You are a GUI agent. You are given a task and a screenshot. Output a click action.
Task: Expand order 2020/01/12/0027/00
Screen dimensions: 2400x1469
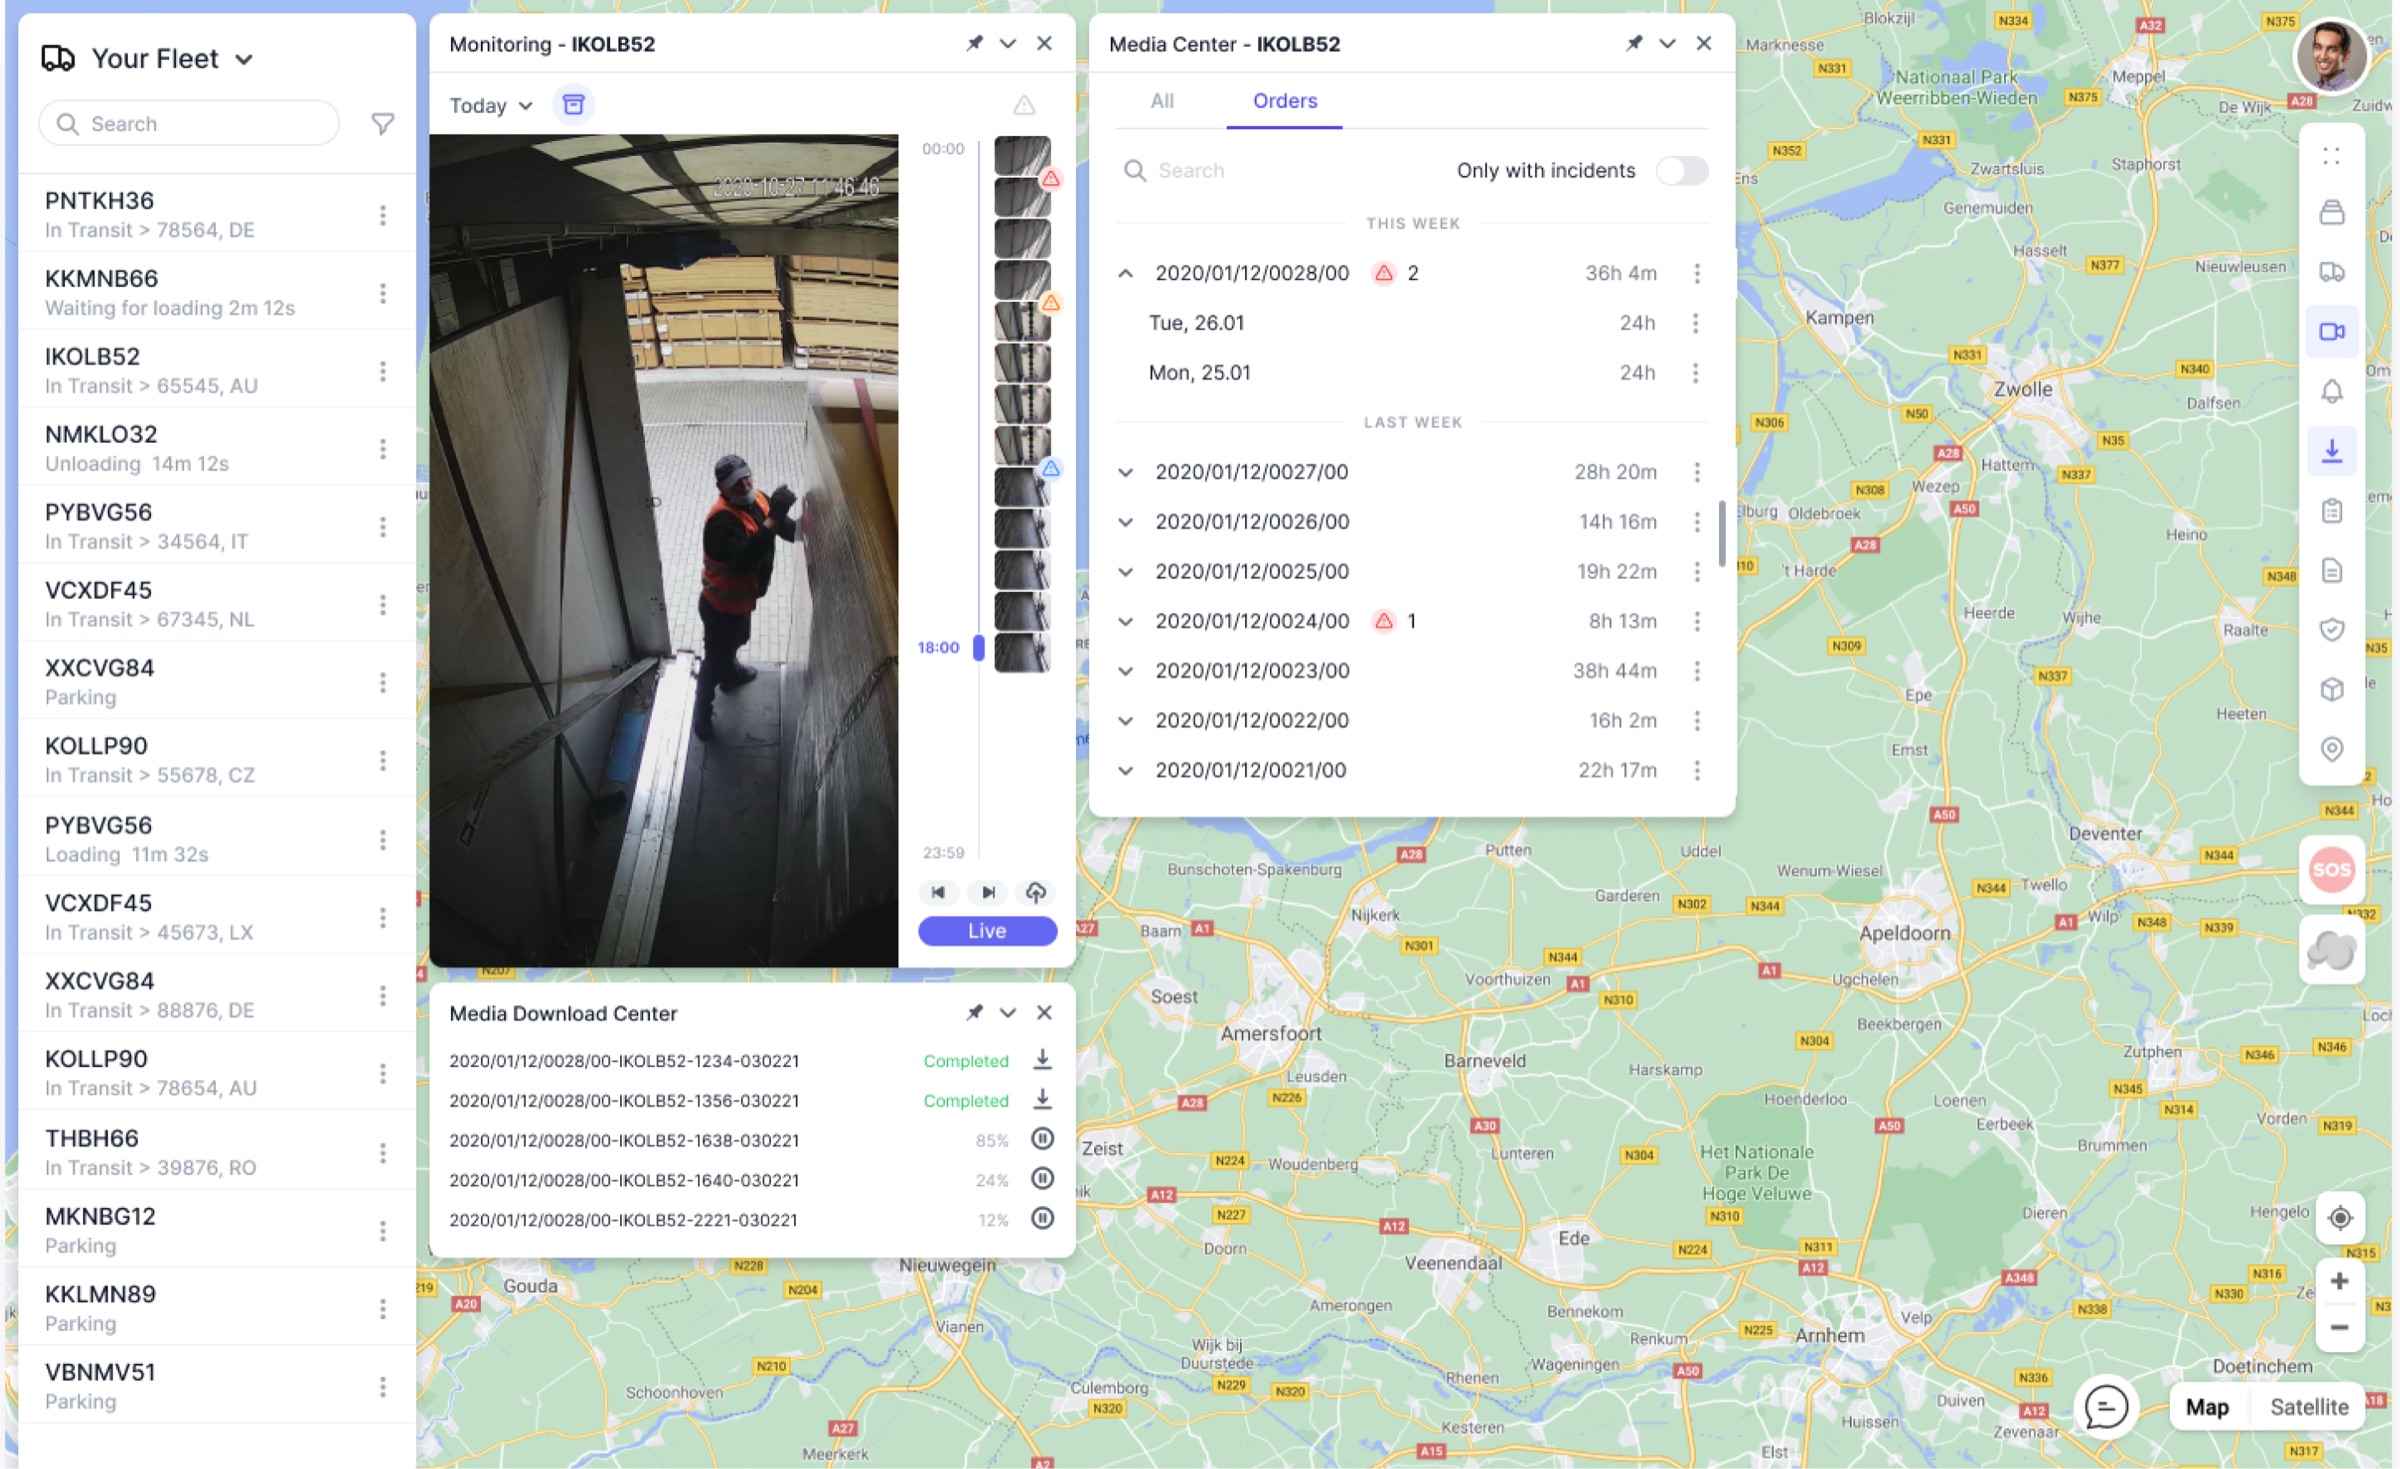click(x=1126, y=472)
